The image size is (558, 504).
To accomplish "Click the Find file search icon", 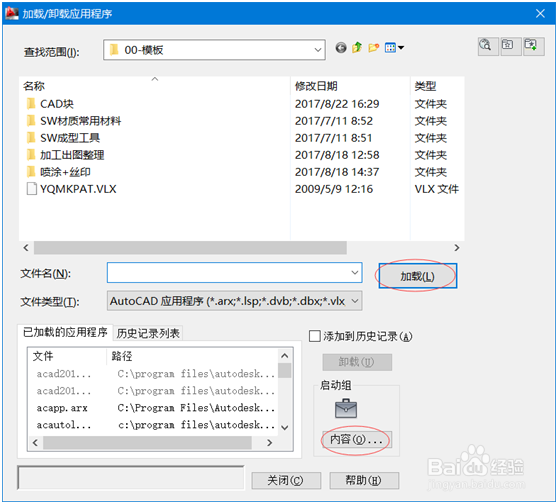I will tap(488, 46).
